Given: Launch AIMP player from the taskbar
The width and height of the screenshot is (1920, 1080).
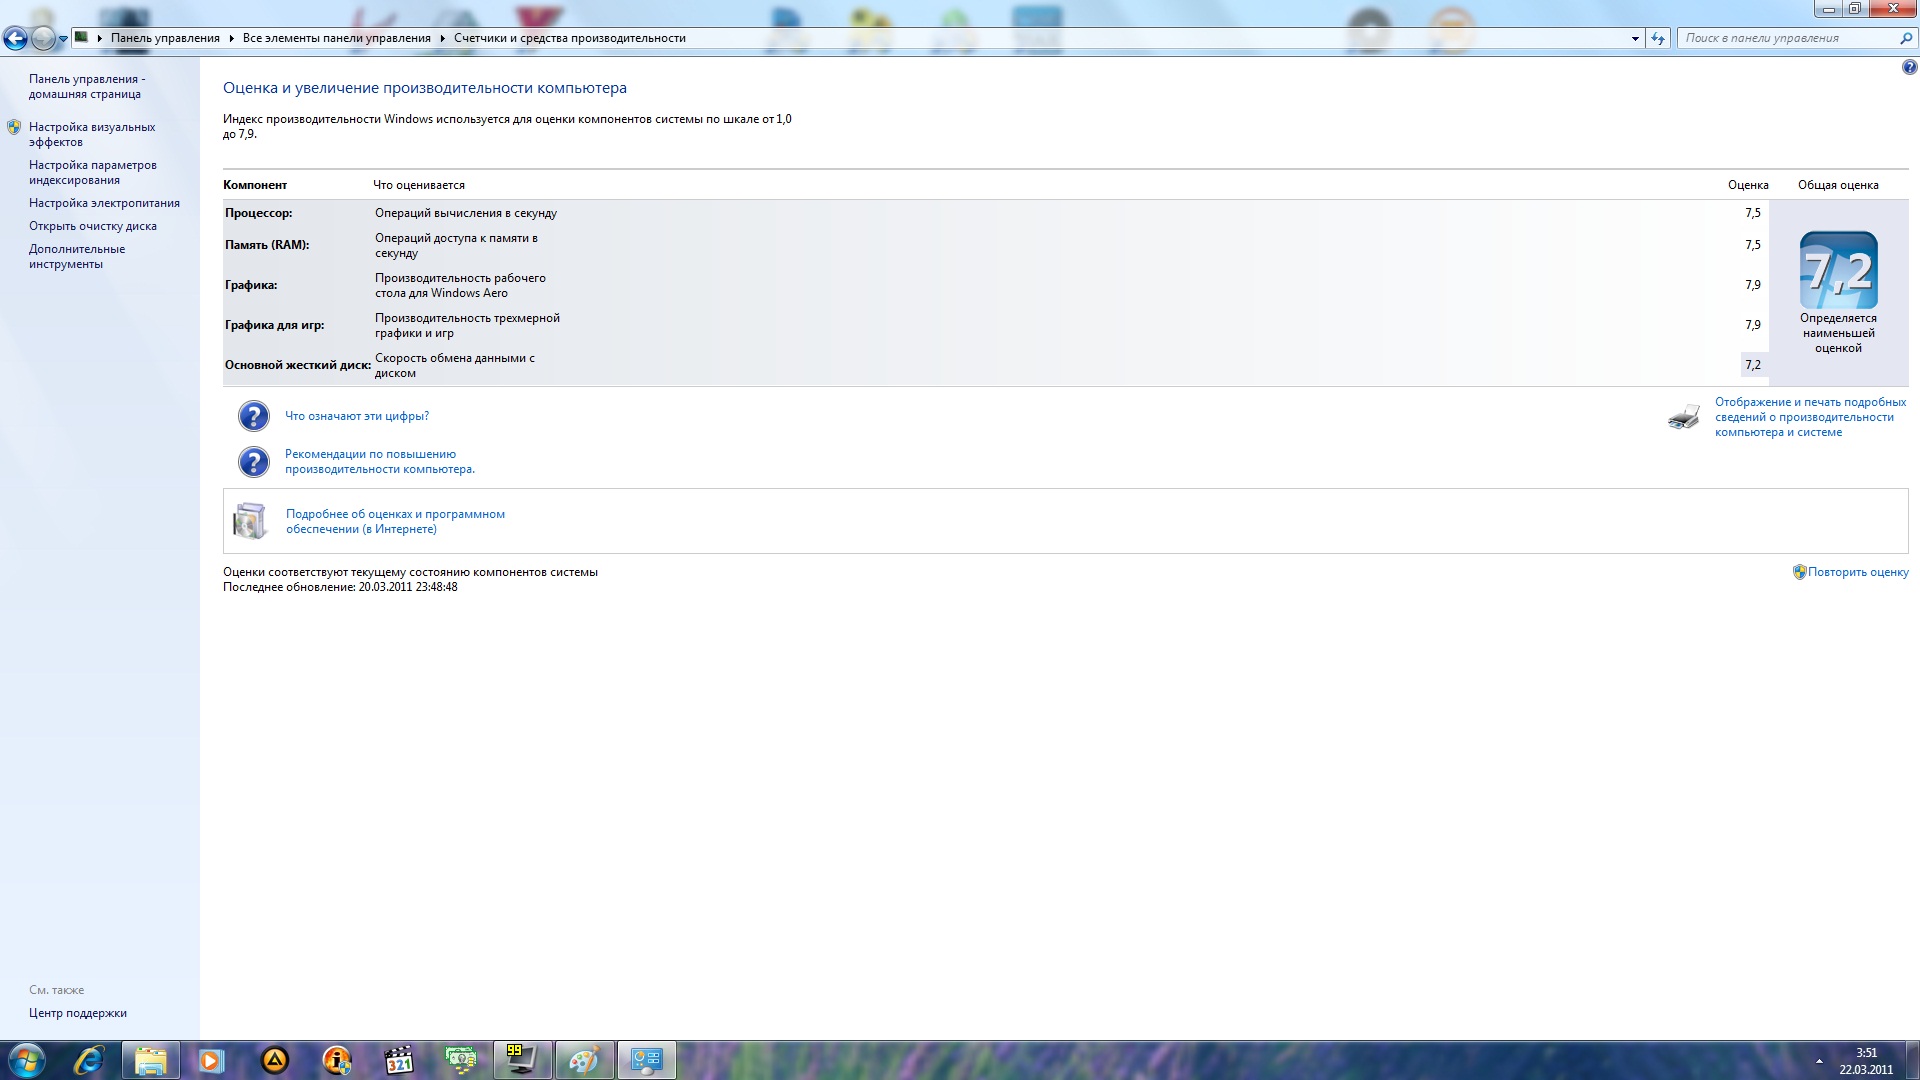Looking at the screenshot, I should 274,1060.
